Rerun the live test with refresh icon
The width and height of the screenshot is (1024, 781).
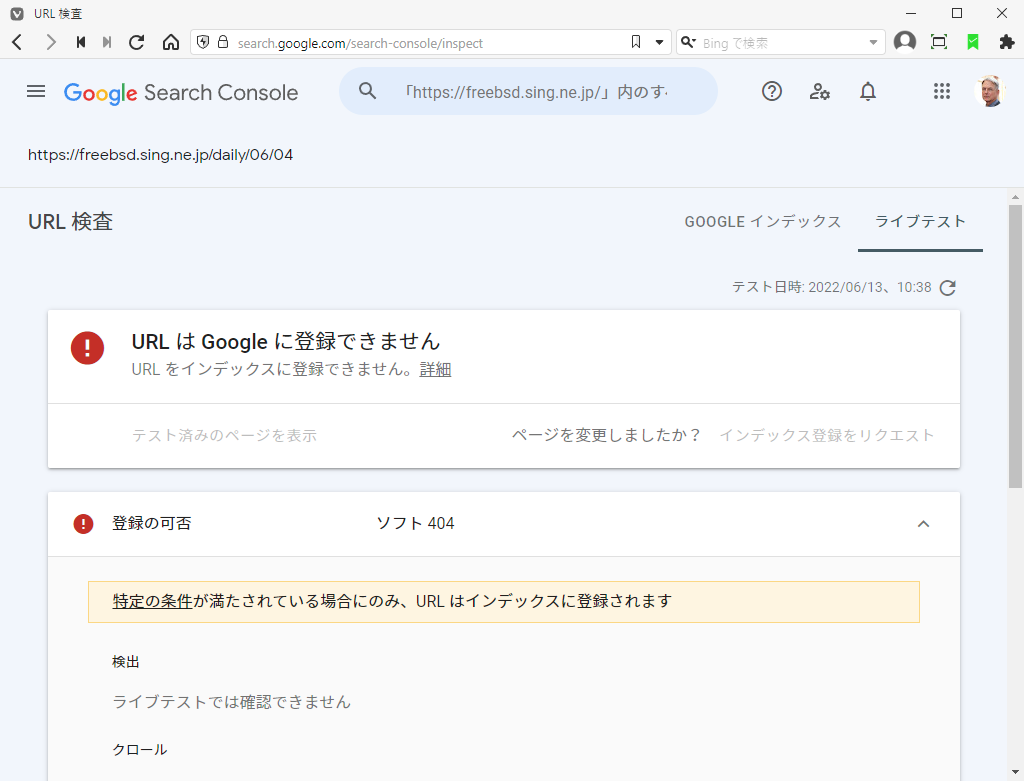948,288
